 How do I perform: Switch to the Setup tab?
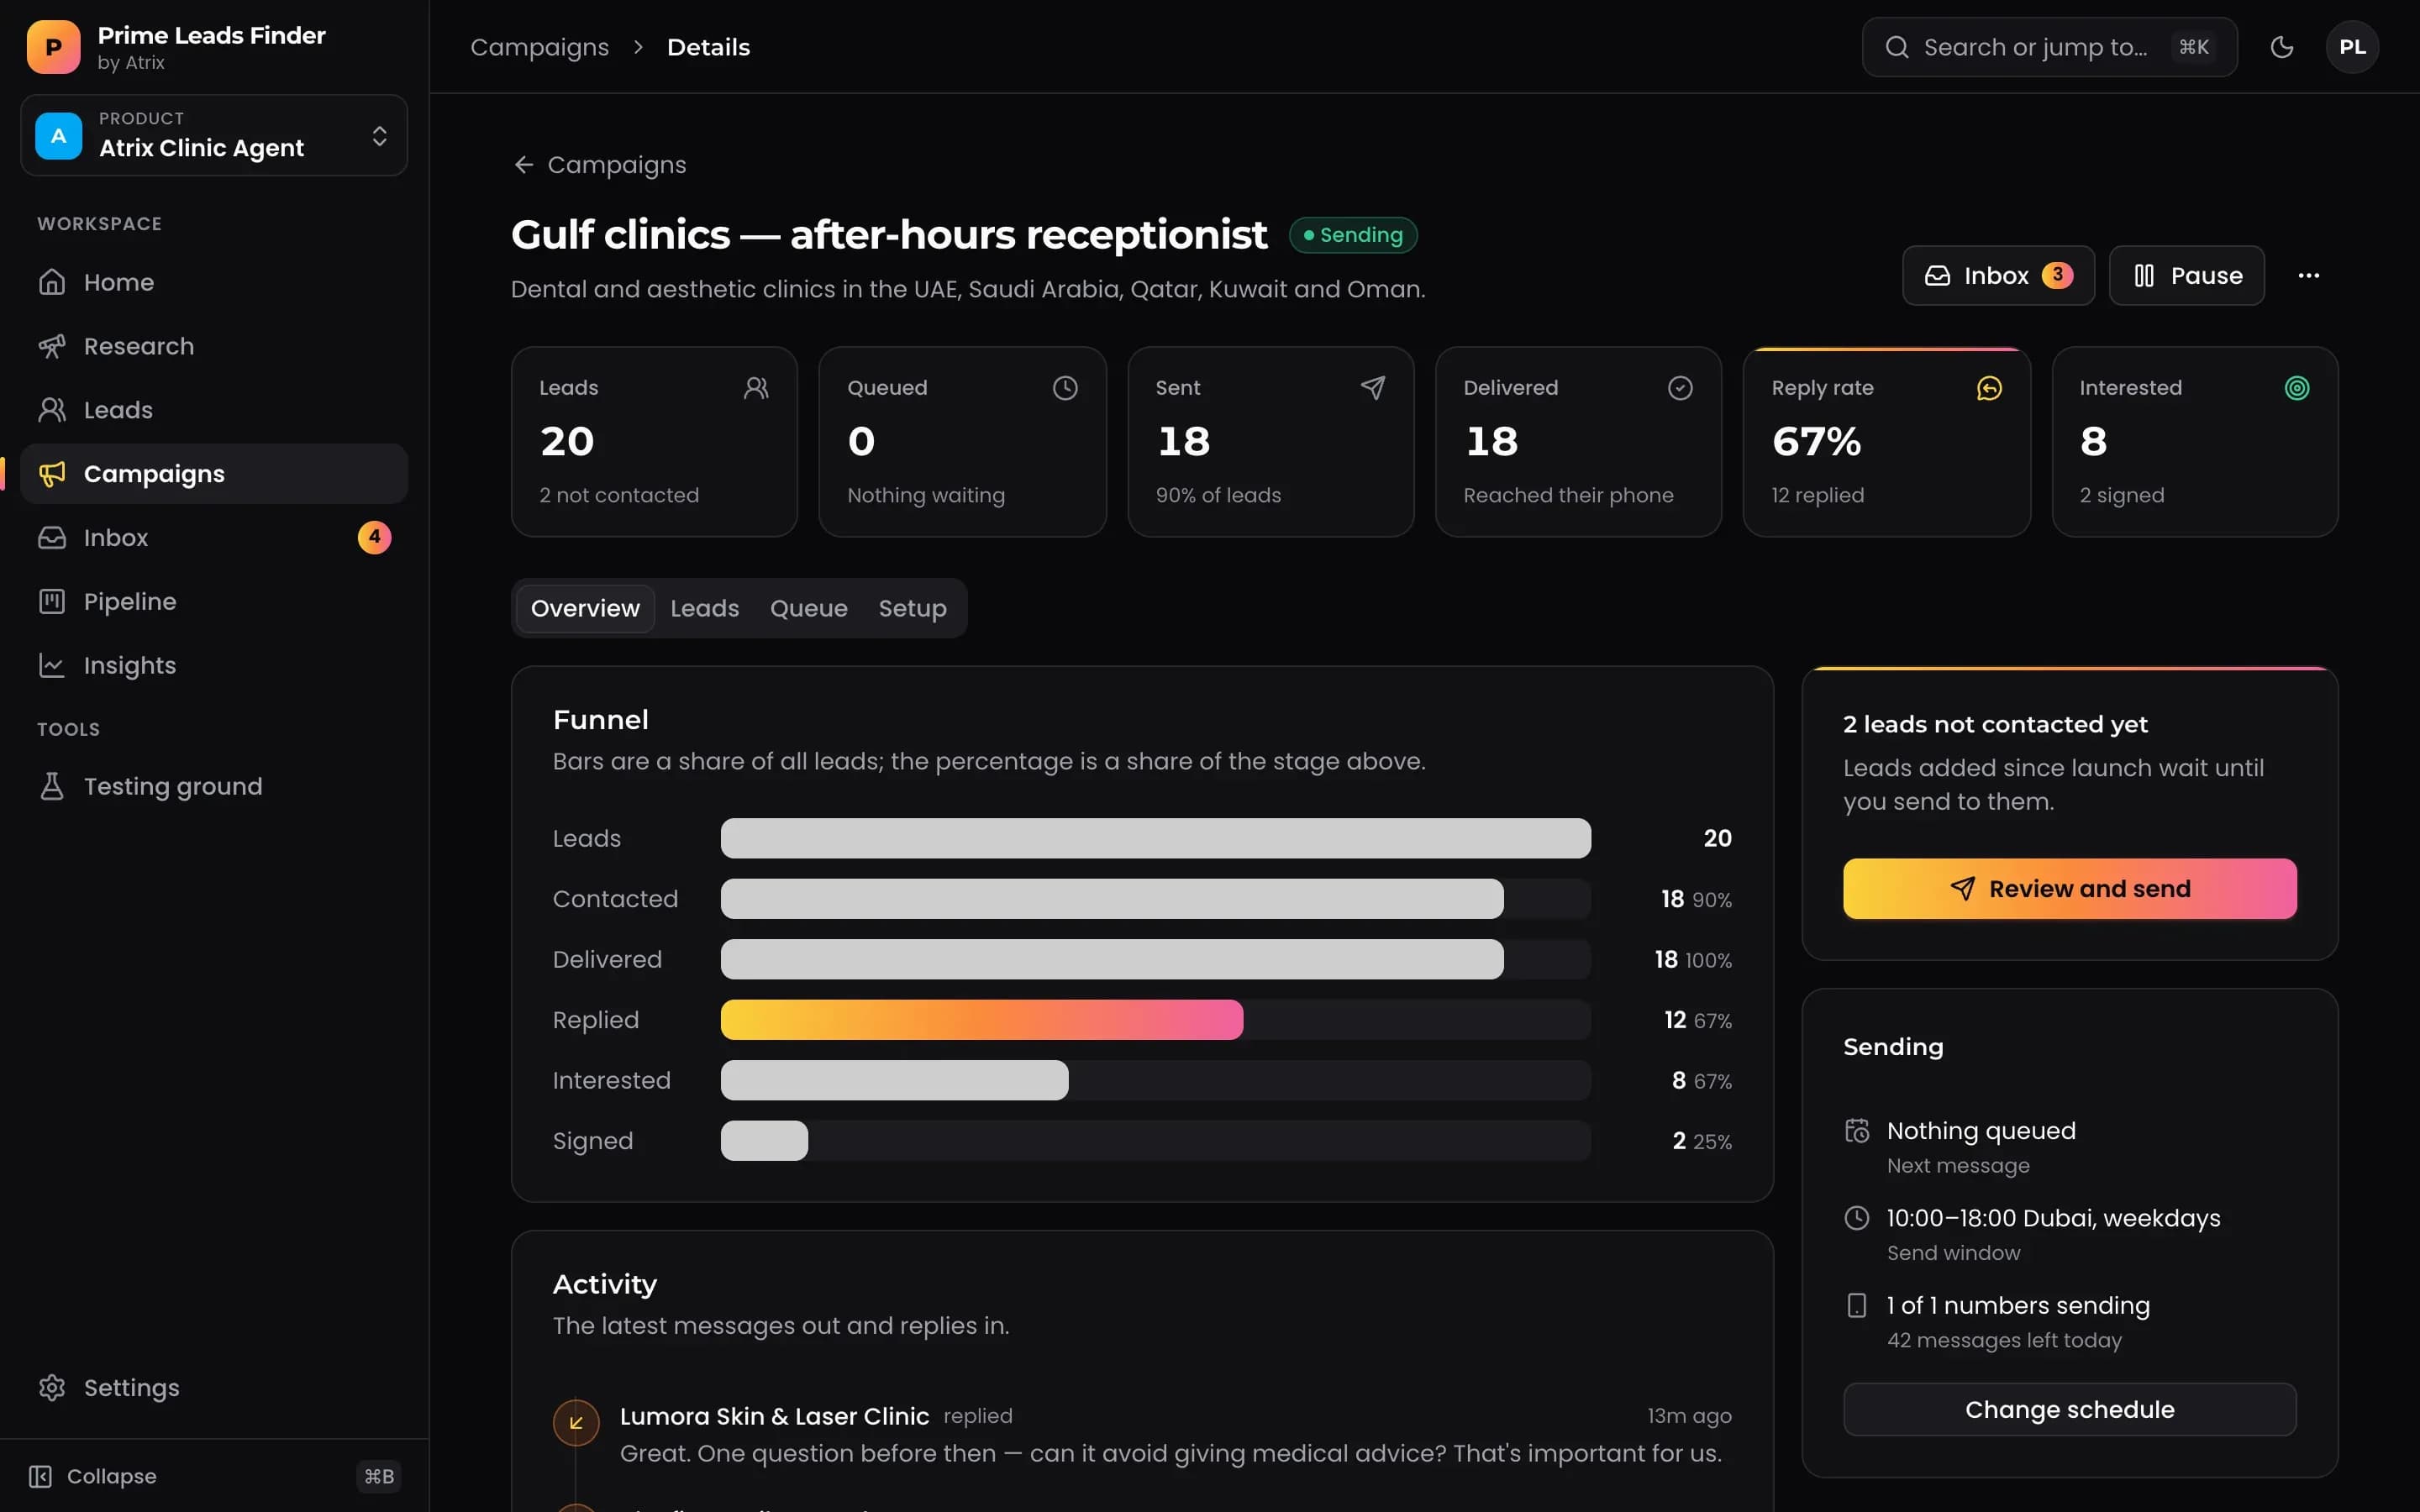point(912,608)
